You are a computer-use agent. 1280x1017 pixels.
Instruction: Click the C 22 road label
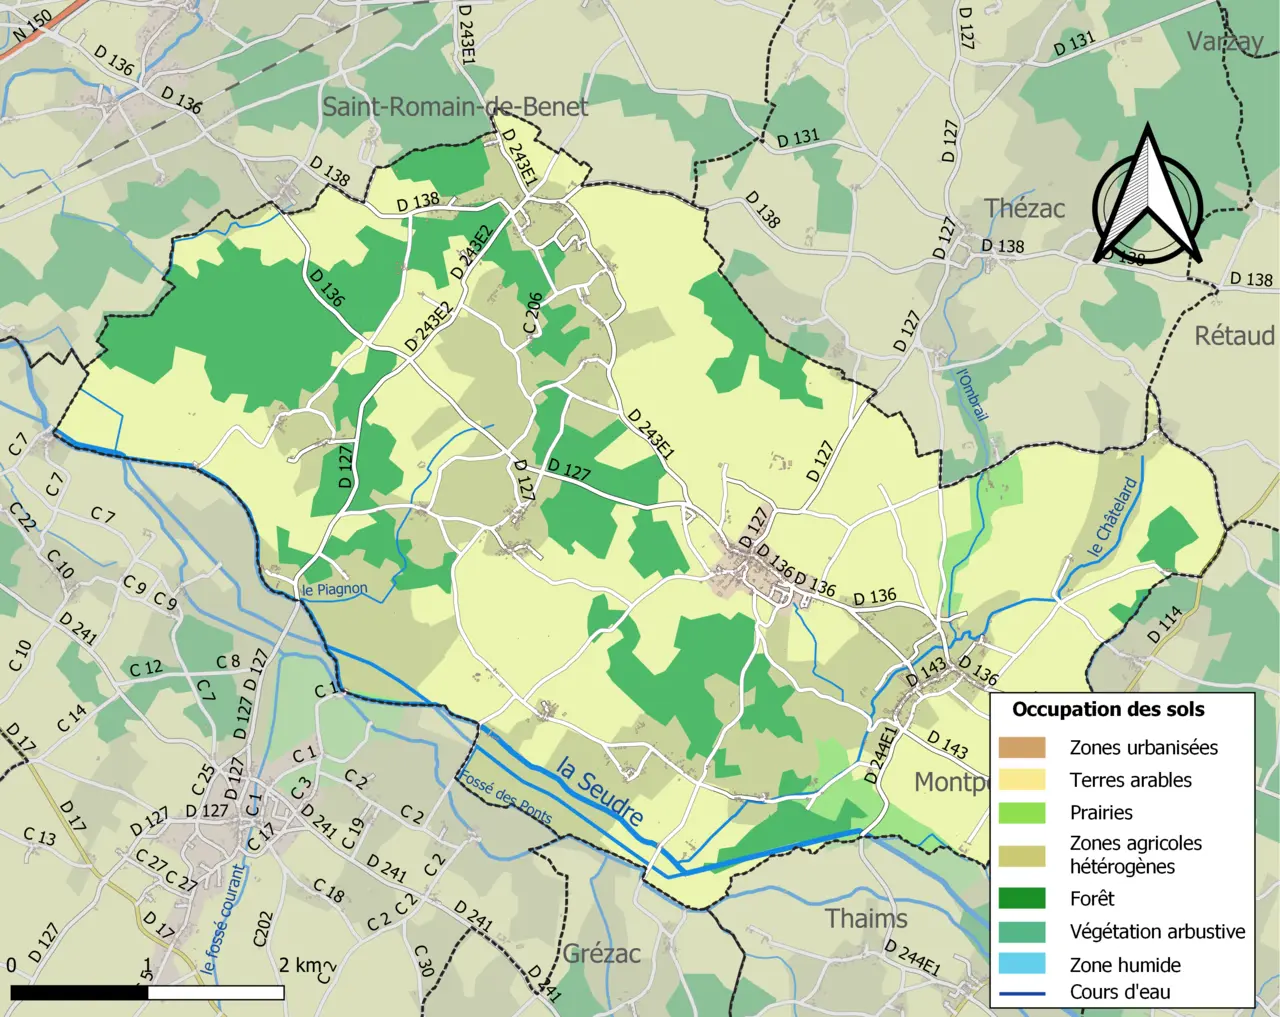tap(22, 516)
